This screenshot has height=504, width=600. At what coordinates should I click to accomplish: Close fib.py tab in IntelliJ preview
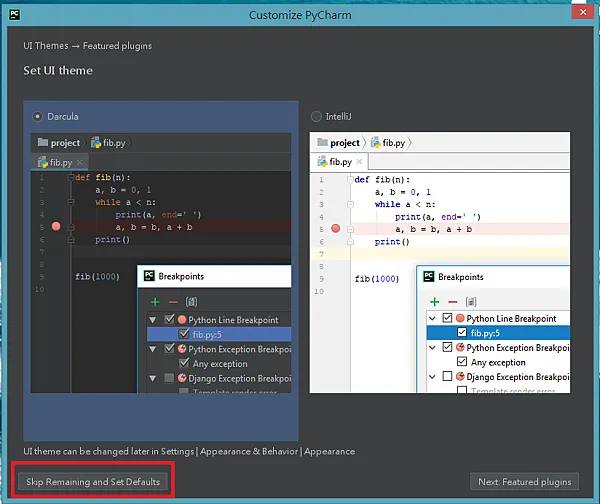pyautogui.click(x=359, y=161)
